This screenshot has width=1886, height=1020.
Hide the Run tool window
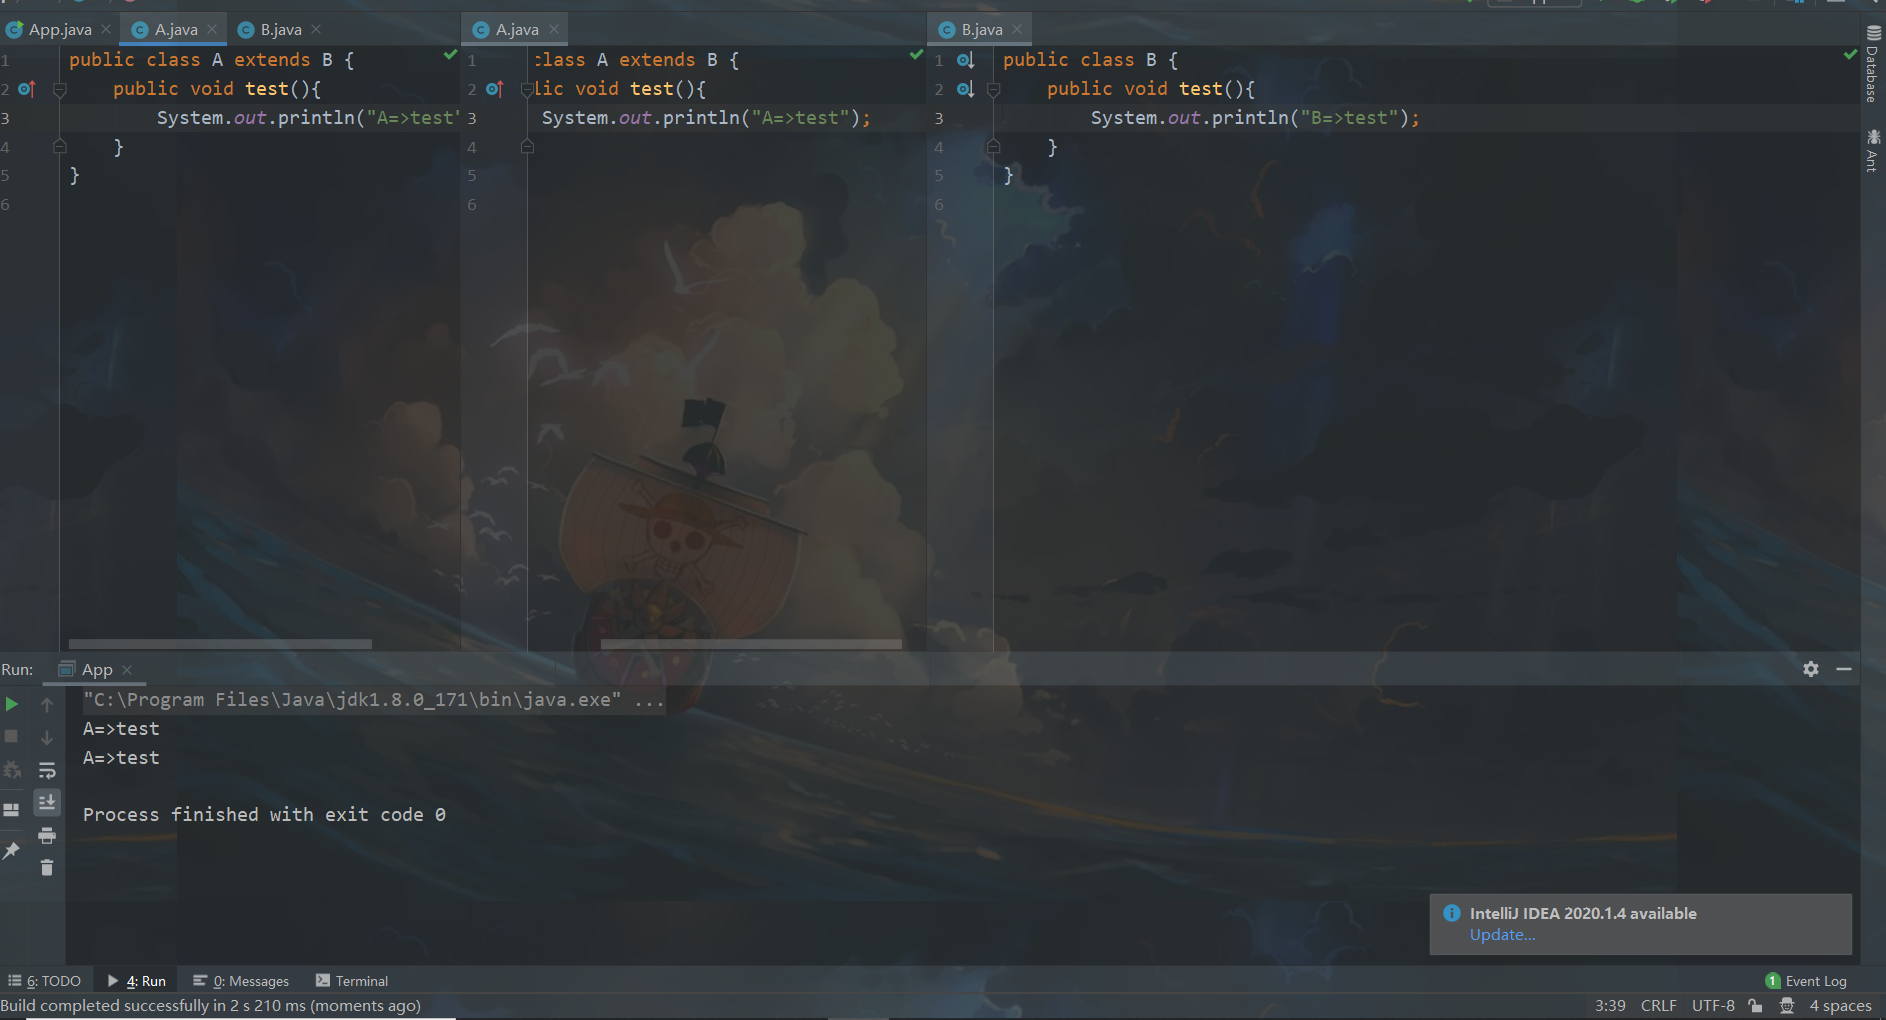1844,669
